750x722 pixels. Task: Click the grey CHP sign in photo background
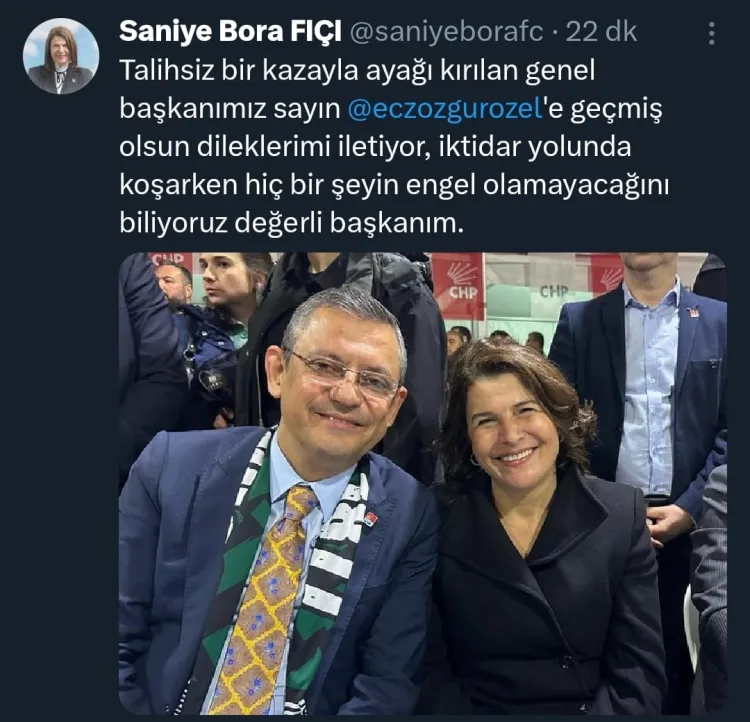pos(554,291)
